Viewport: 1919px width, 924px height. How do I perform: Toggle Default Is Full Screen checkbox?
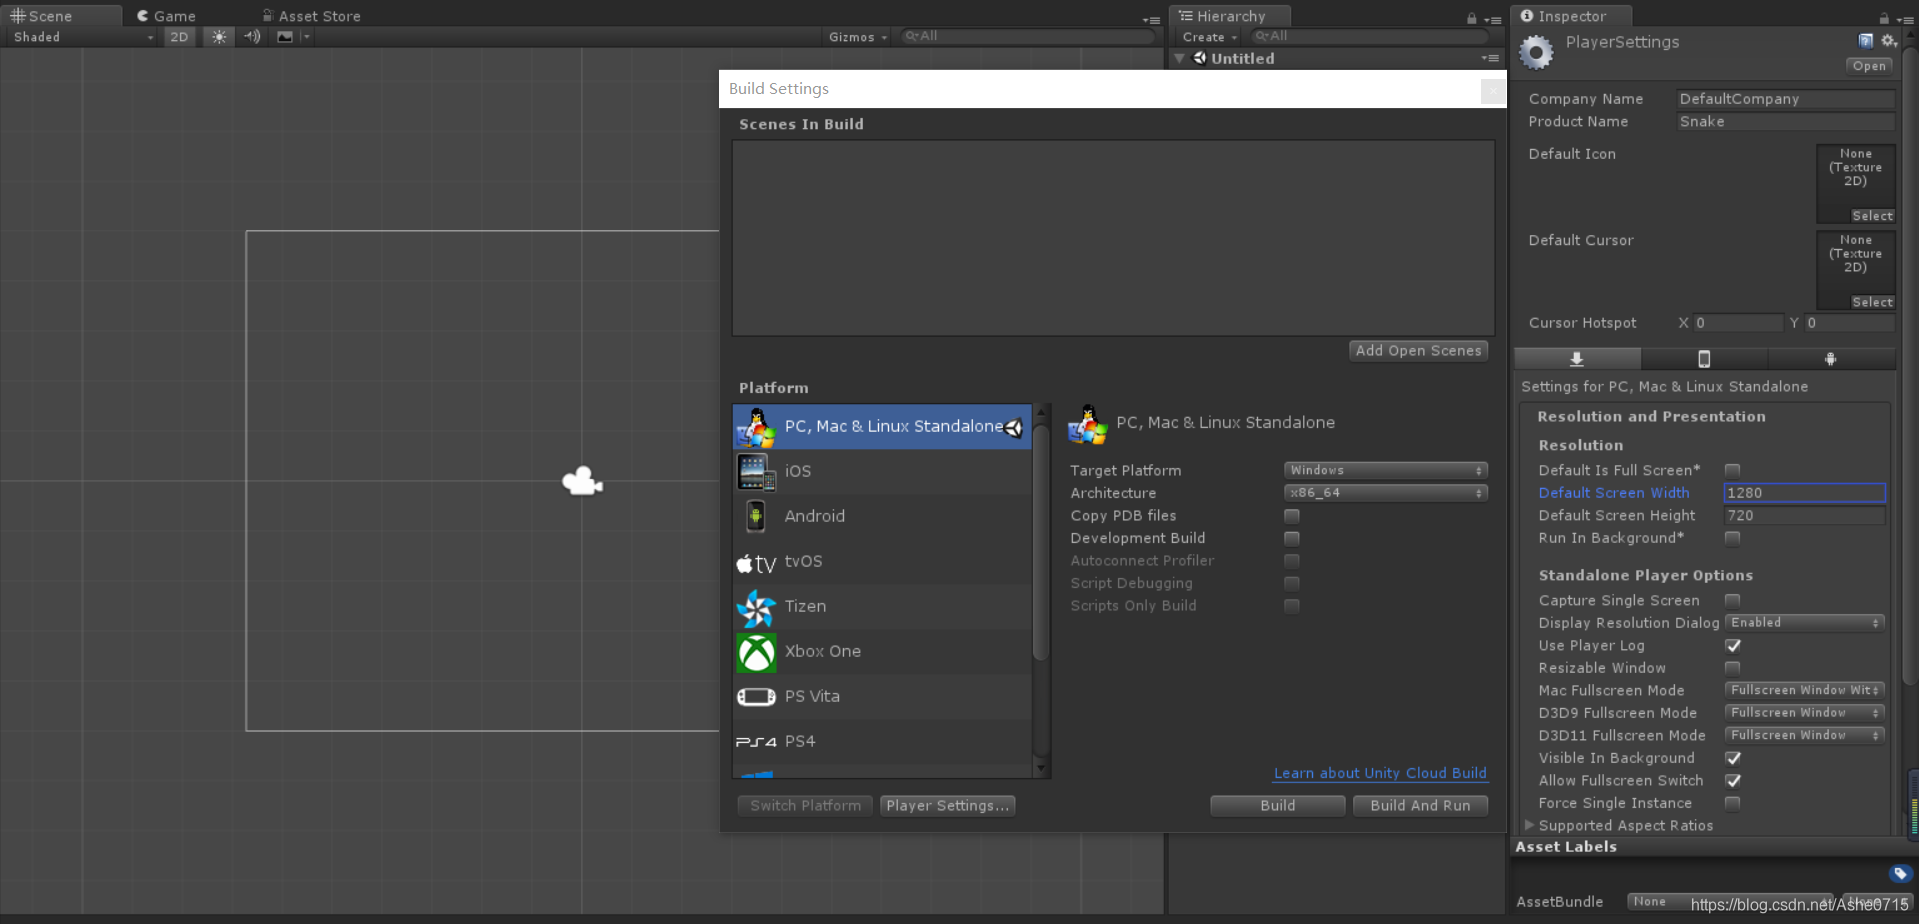pos(1733,470)
